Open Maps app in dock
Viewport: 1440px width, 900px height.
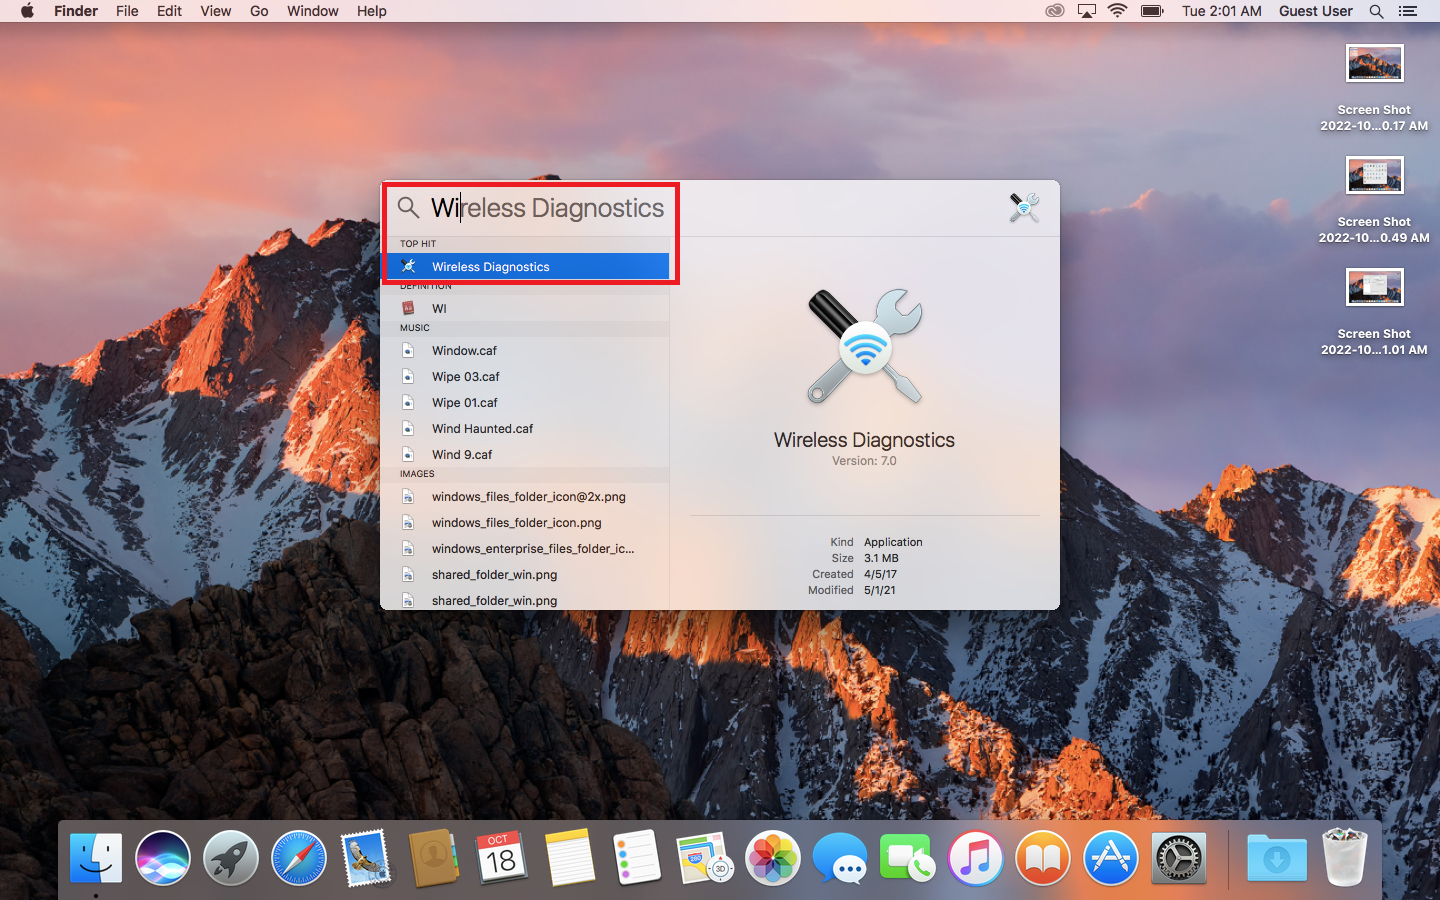pyautogui.click(x=705, y=858)
